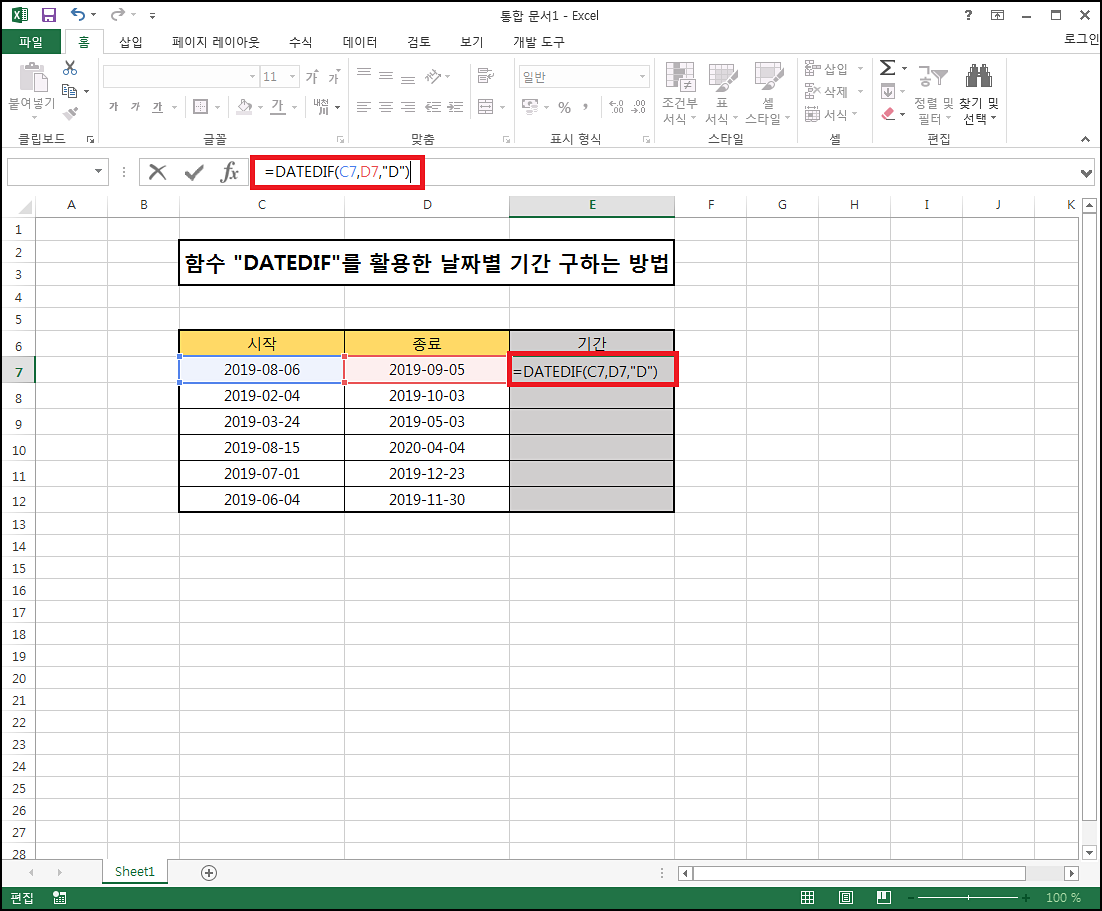Viewport: 1102px width, 911px height.
Task: Toggle align right button
Action: (408, 107)
